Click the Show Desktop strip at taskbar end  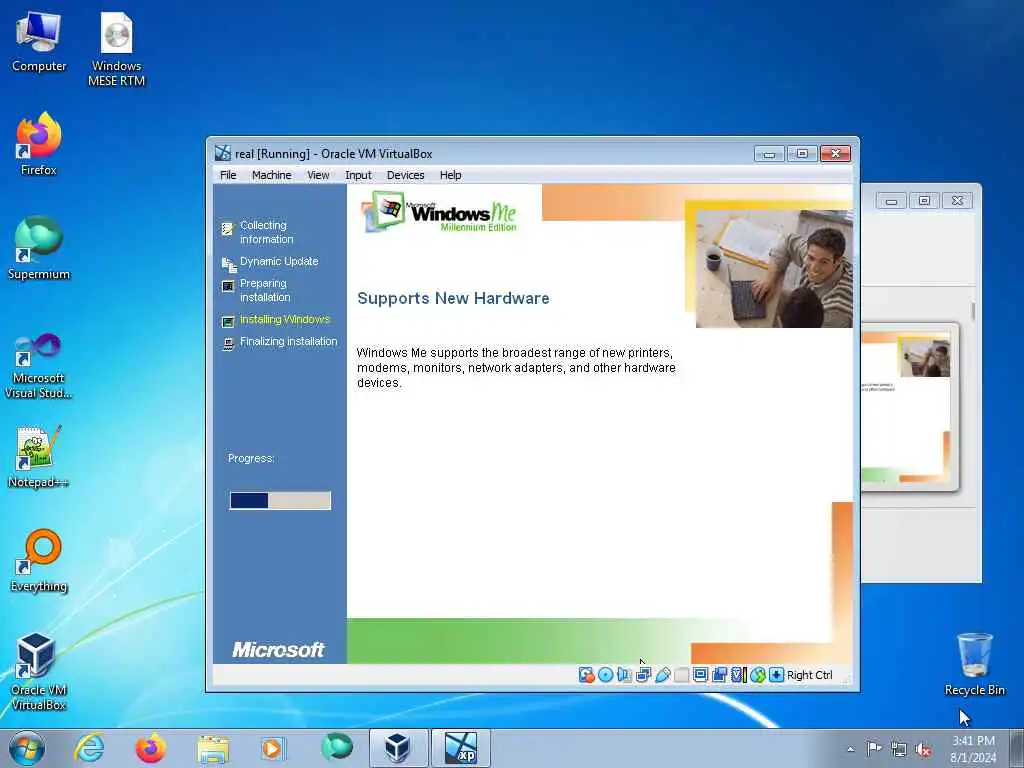coord(1017,748)
